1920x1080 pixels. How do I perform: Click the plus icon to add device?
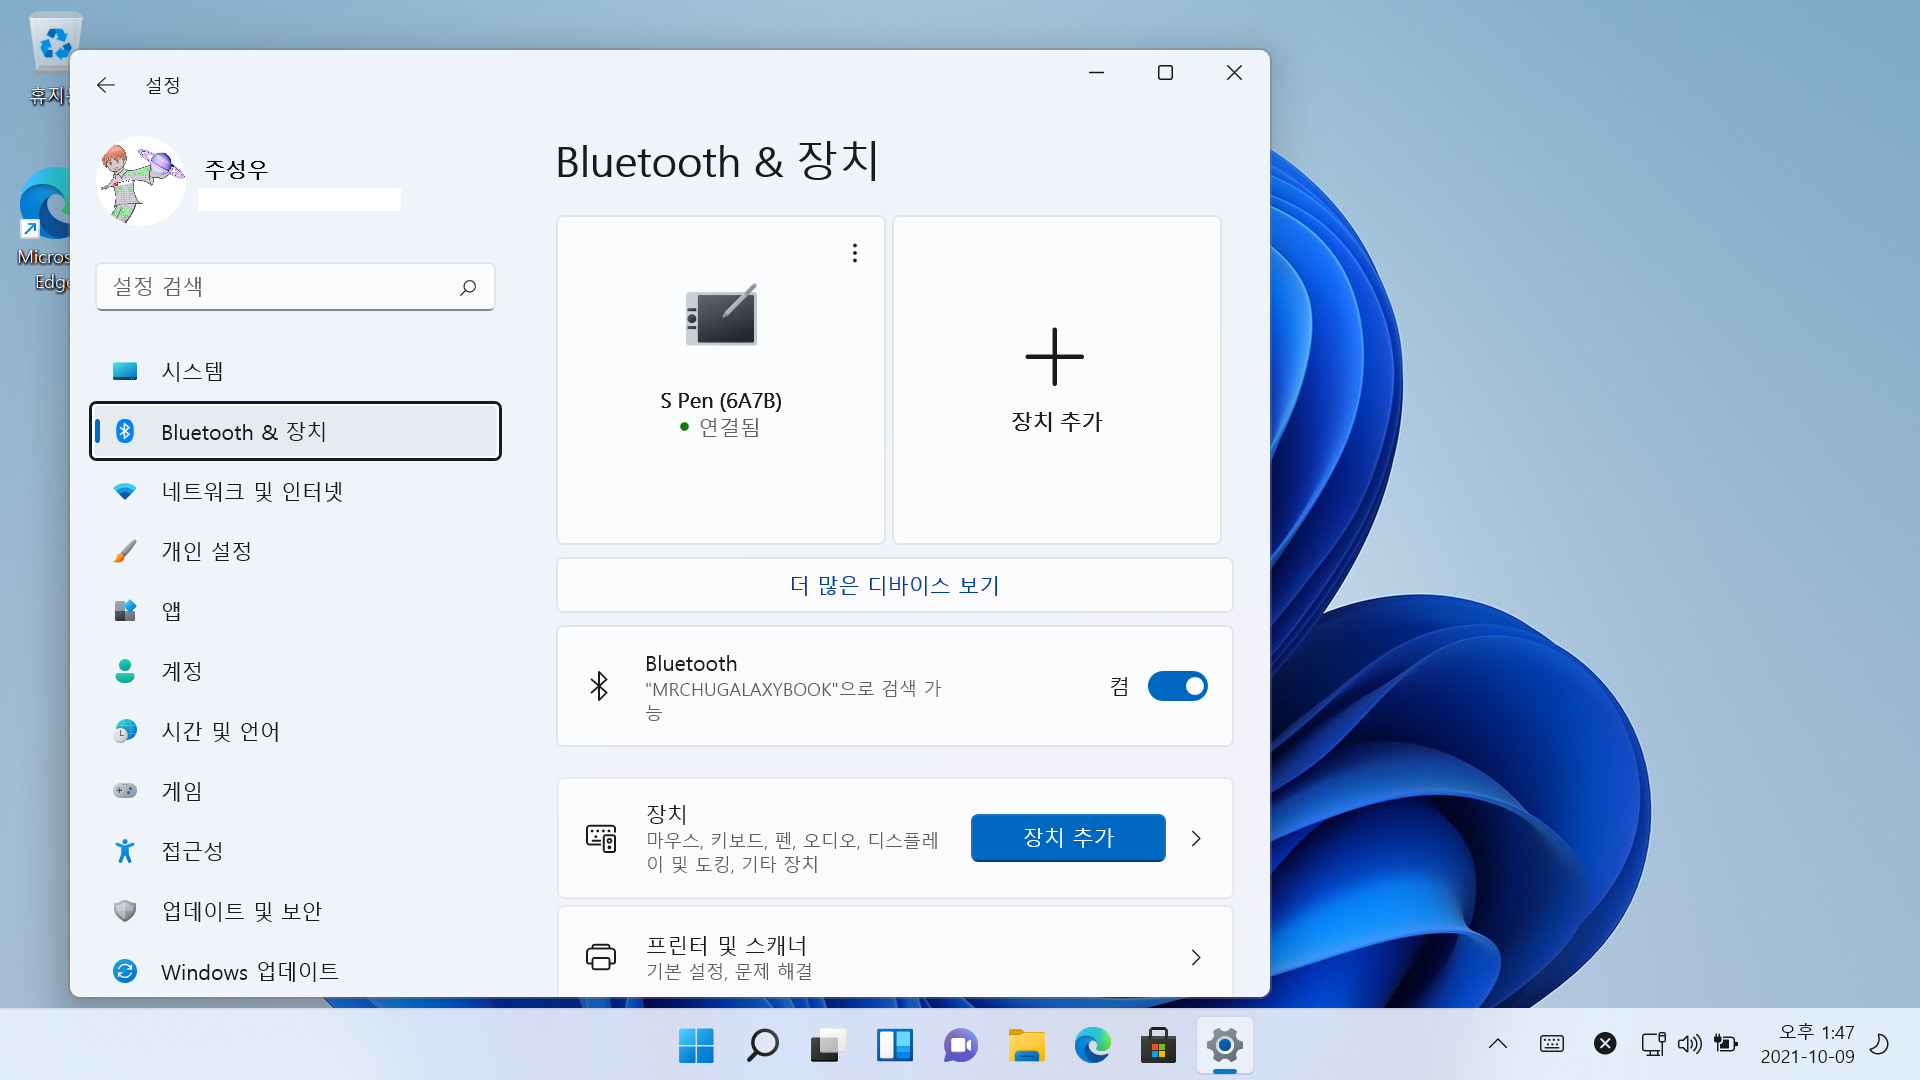[1054, 357]
